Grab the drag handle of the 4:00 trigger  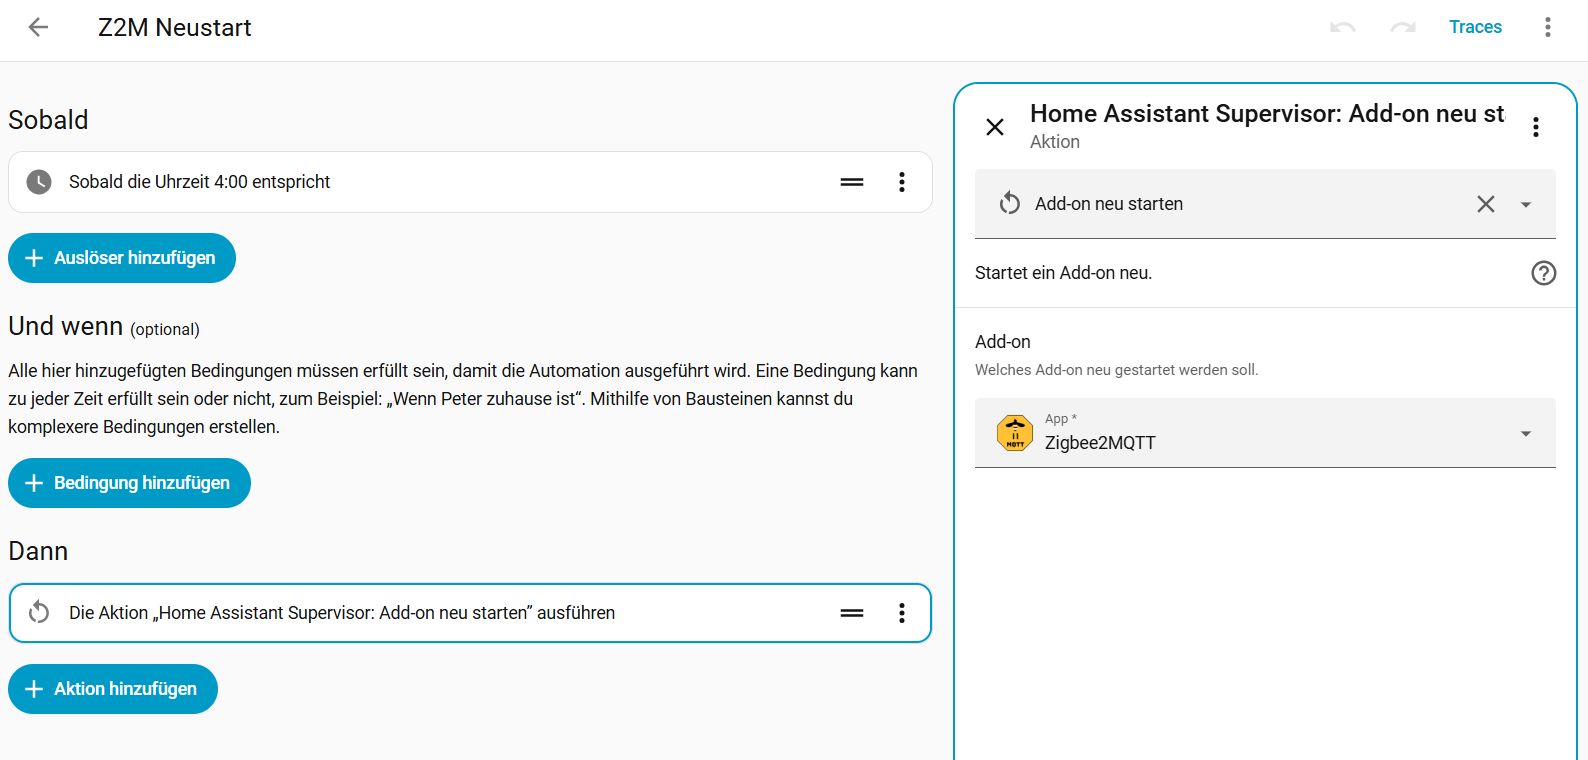[852, 182]
